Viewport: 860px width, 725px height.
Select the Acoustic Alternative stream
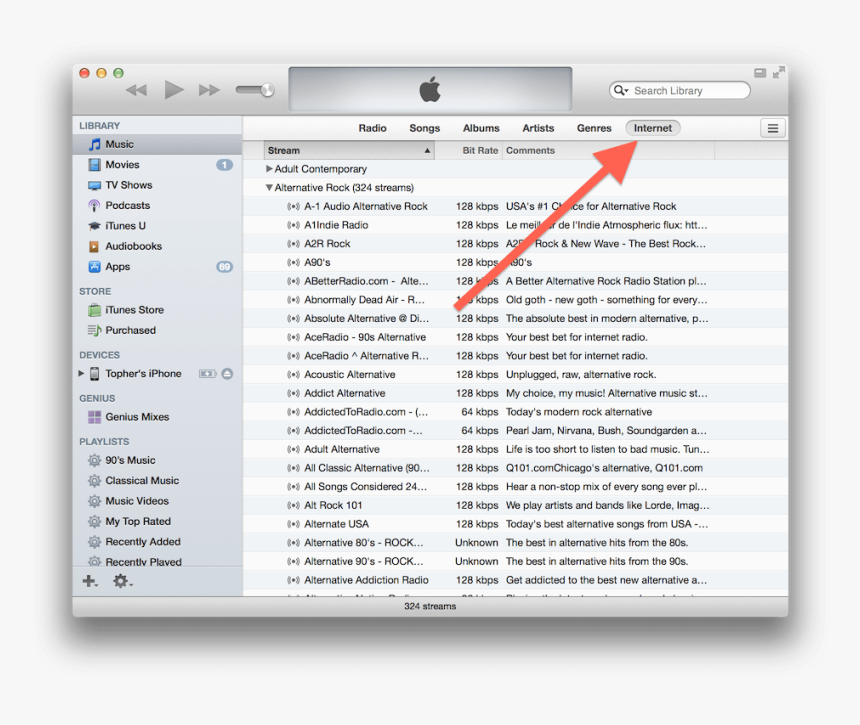pyautogui.click(x=516, y=375)
